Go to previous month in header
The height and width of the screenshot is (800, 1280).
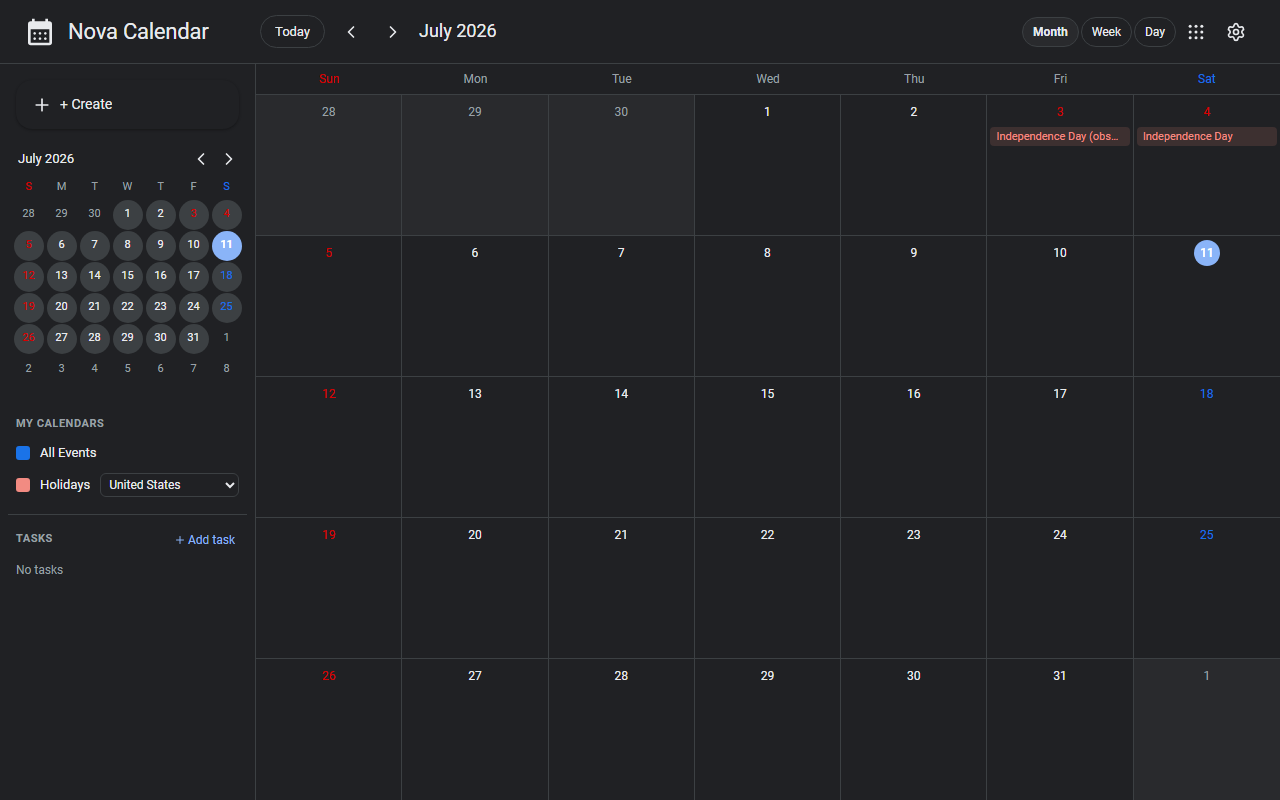(351, 32)
